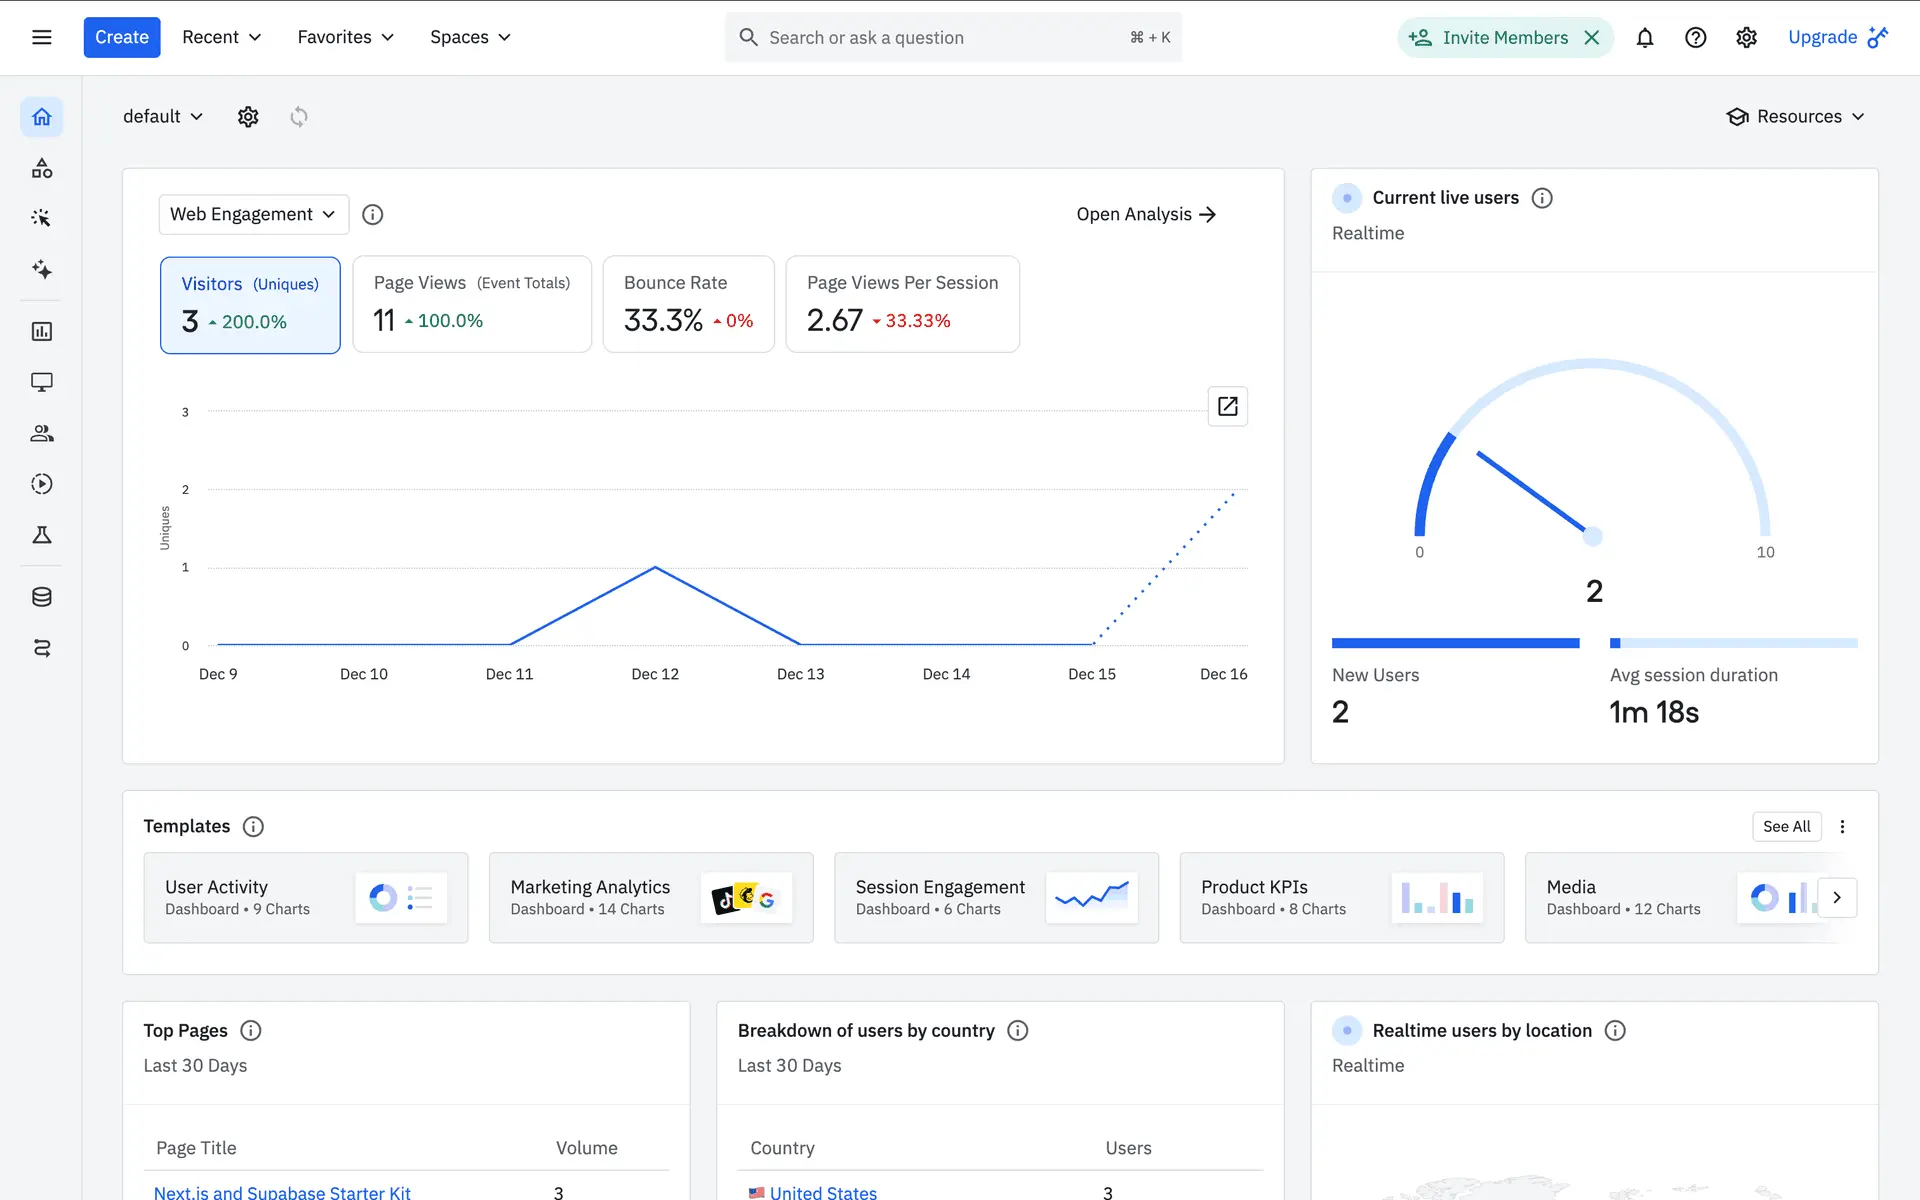
Task: Open the experiment flask icon in the sidebar
Action: (x=41, y=535)
